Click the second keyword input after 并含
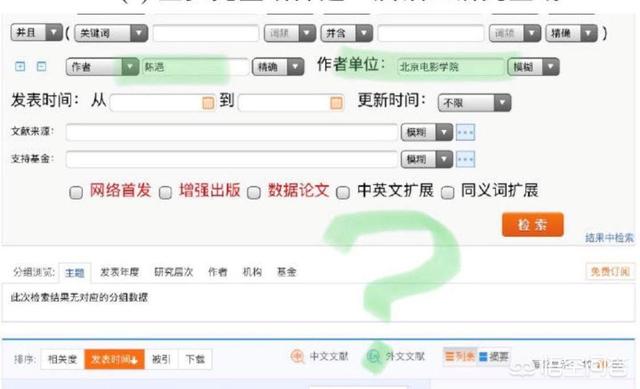Viewport: 640px width, 389px height. [431, 33]
